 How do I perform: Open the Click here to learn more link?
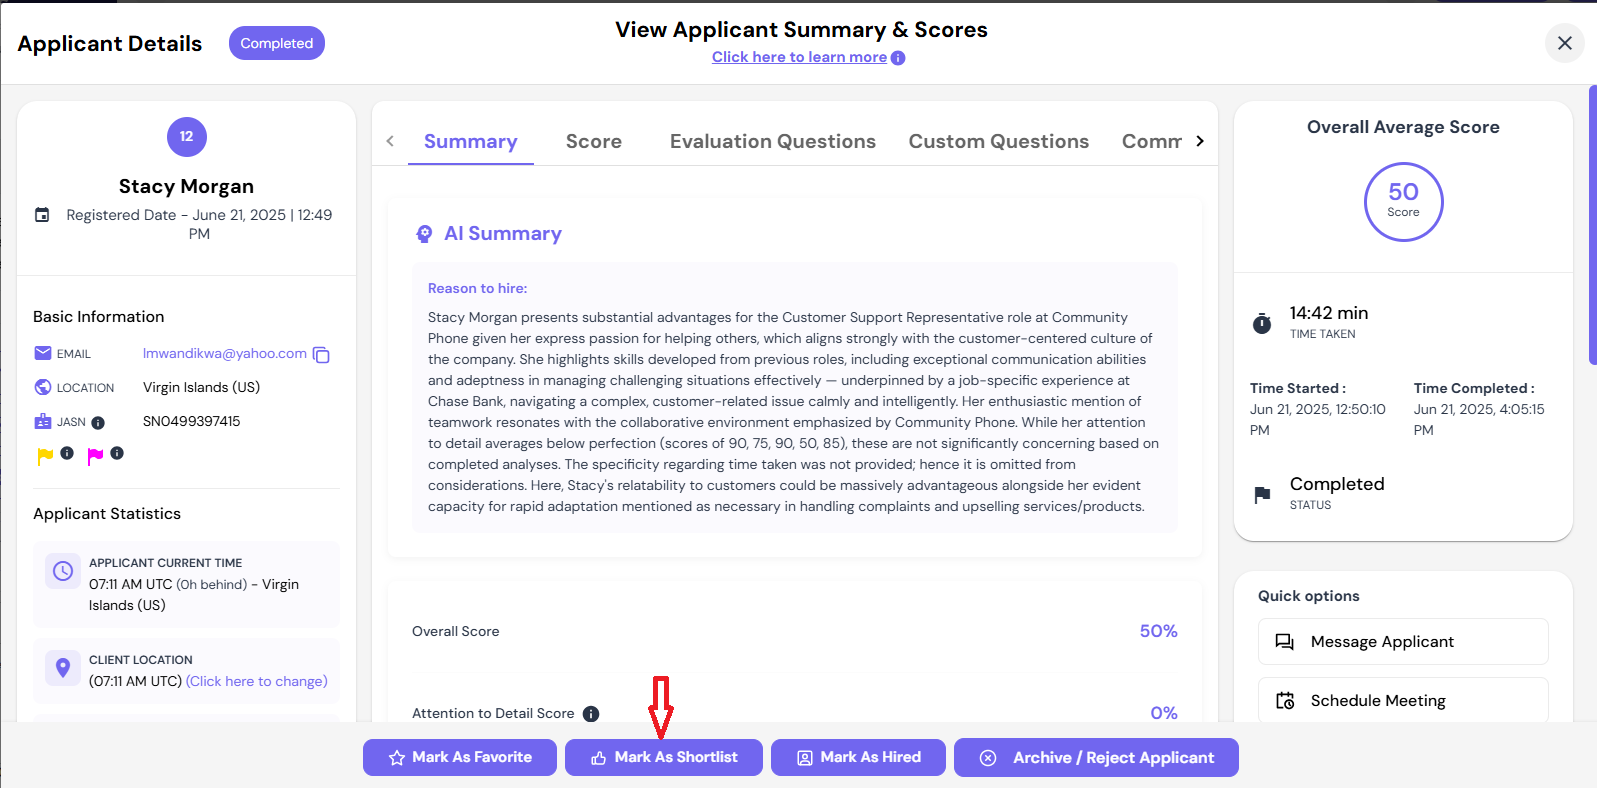799,57
